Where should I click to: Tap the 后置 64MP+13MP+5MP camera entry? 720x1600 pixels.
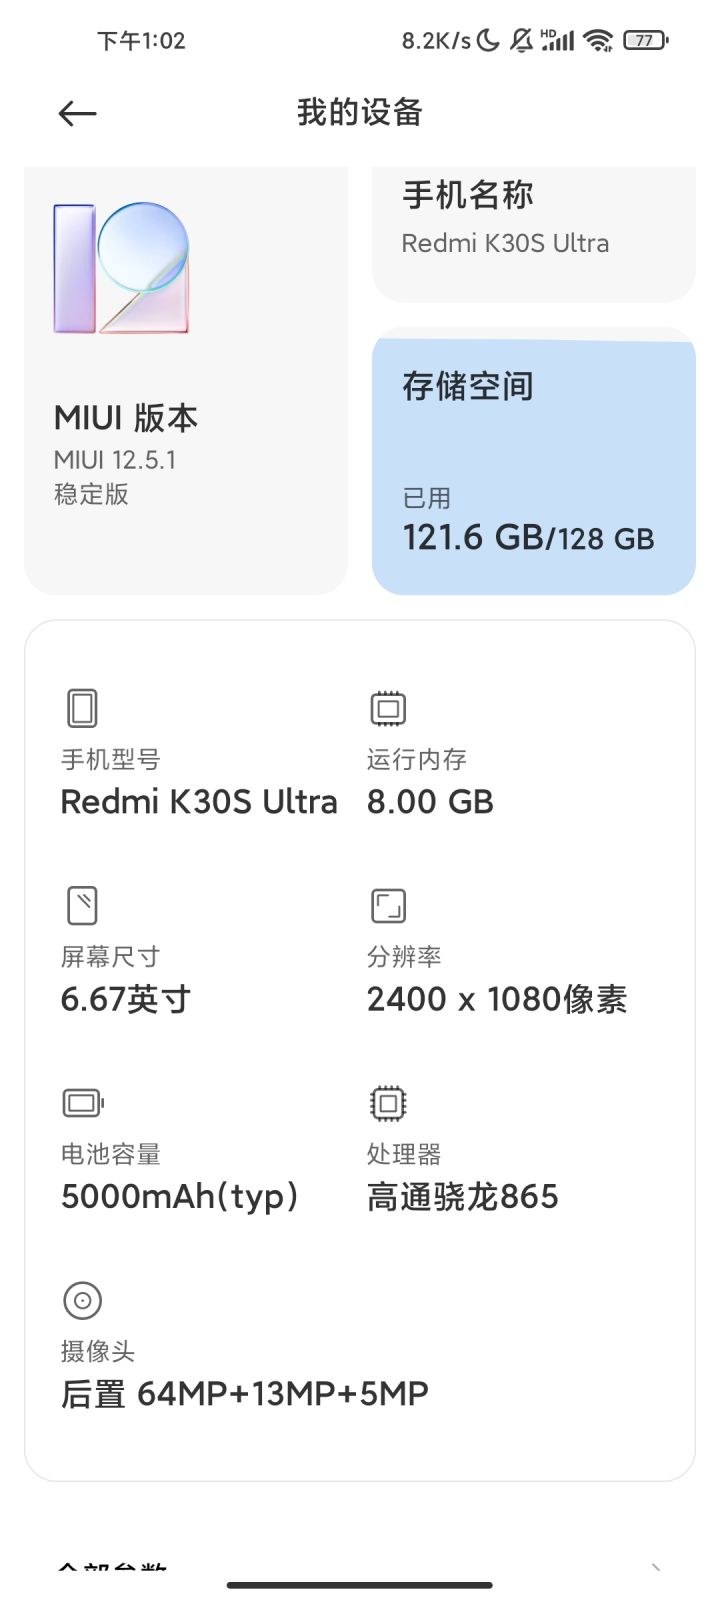pos(245,1393)
